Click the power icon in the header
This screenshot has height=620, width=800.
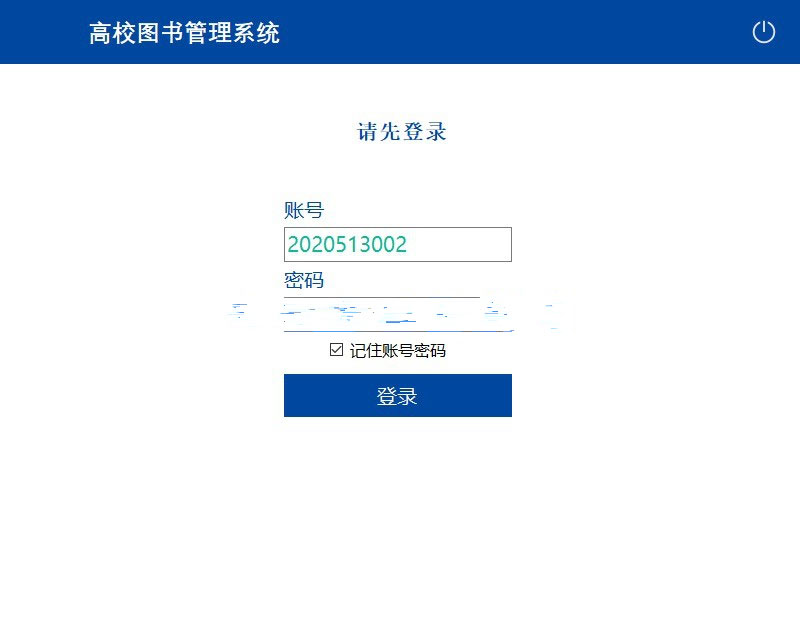pyautogui.click(x=763, y=32)
